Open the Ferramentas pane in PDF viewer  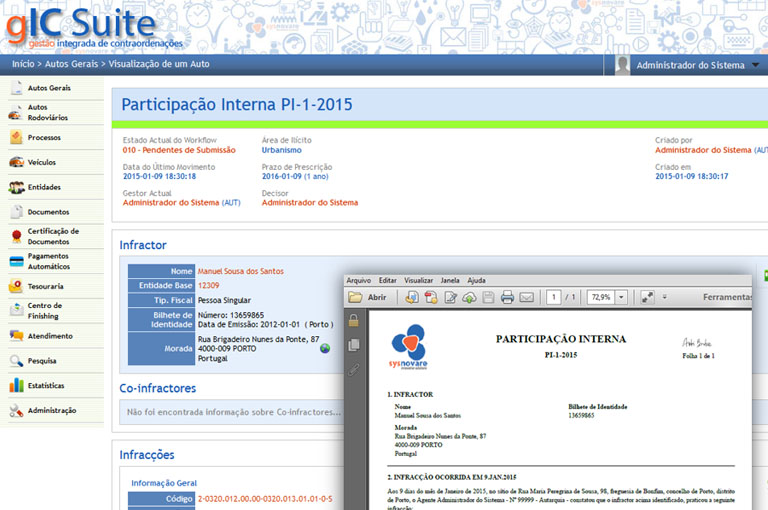(x=727, y=297)
